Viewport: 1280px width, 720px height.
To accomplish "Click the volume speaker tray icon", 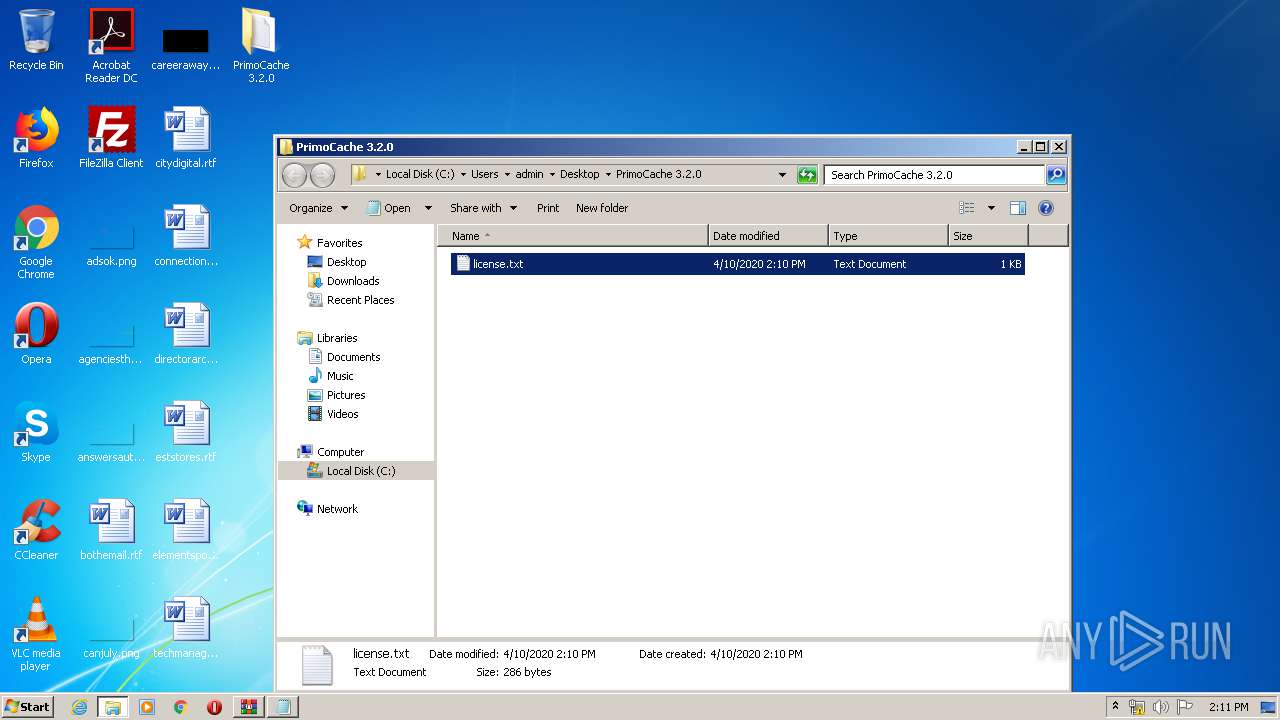I will tap(1160, 707).
